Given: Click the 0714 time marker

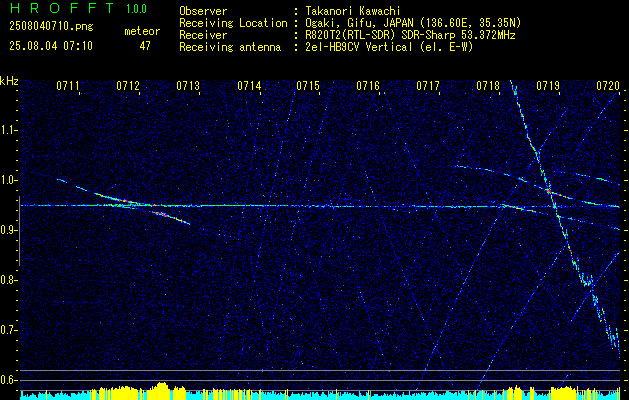Looking at the screenshot, I should click(x=249, y=85).
